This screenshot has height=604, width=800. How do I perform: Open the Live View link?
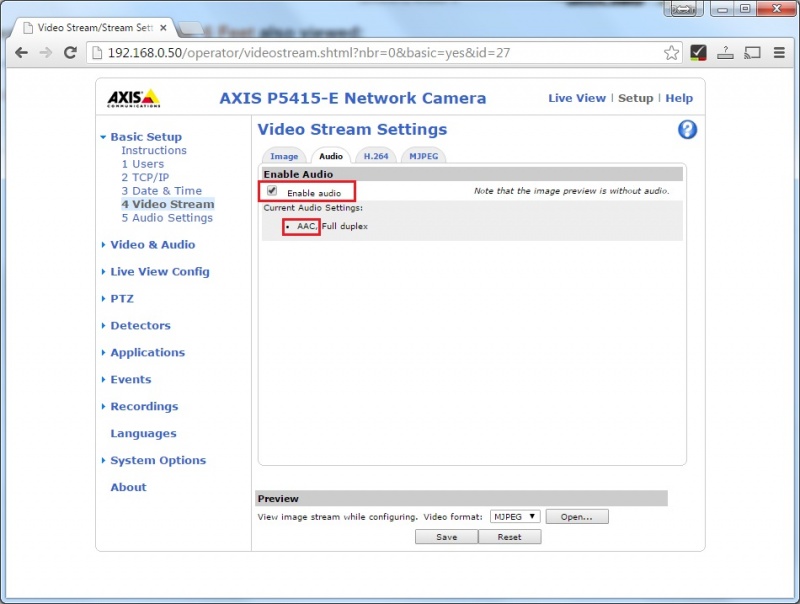coord(577,98)
